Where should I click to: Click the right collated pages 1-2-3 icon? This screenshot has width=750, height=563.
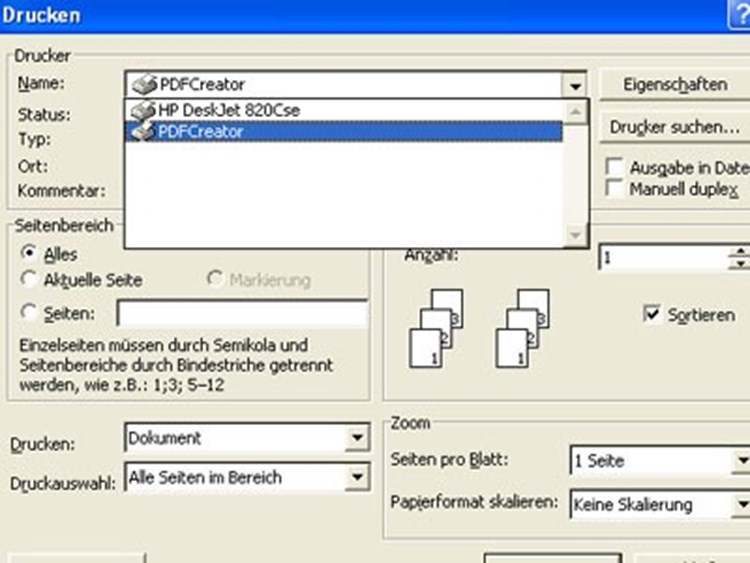point(522,328)
